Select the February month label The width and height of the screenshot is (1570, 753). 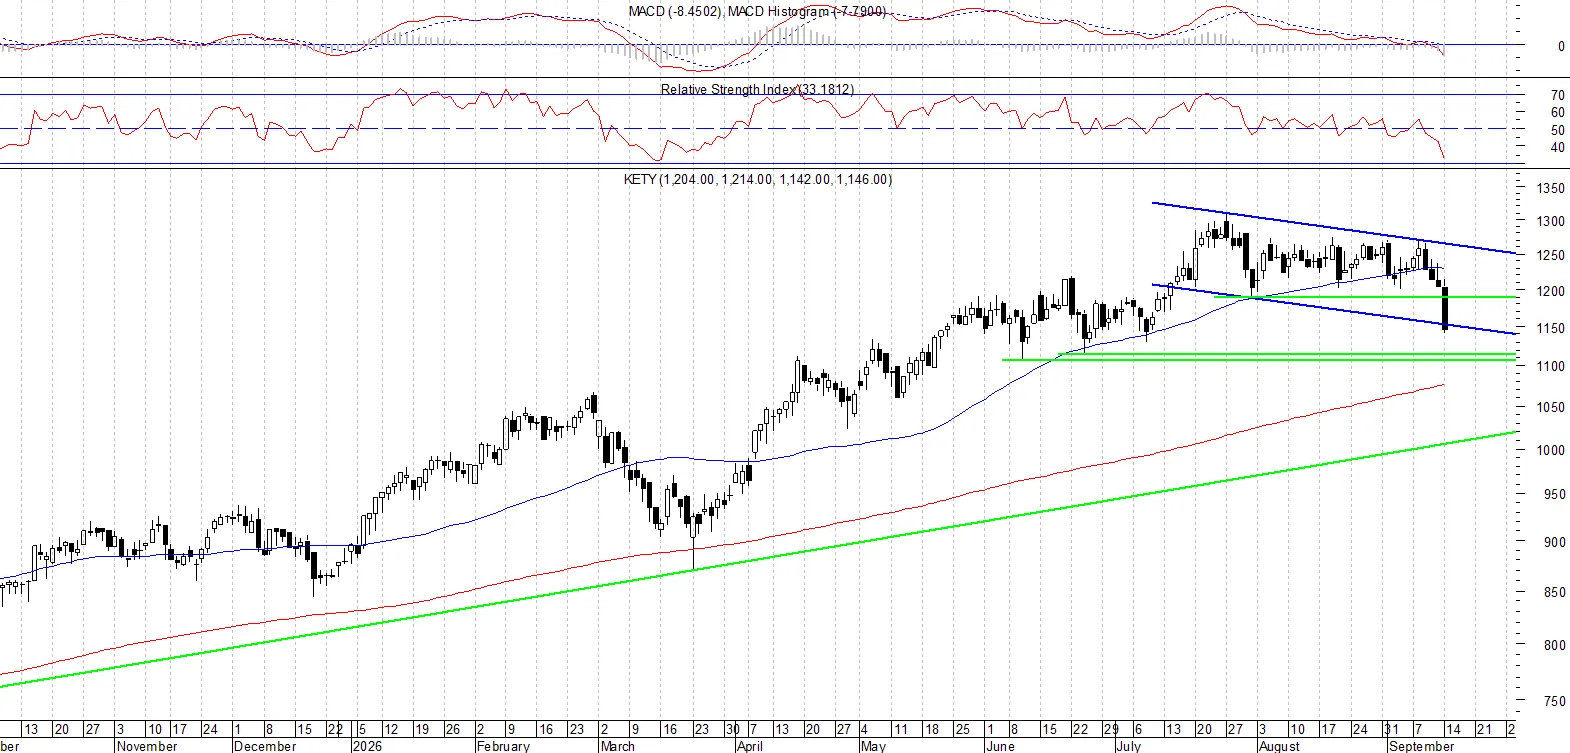pyautogui.click(x=503, y=746)
